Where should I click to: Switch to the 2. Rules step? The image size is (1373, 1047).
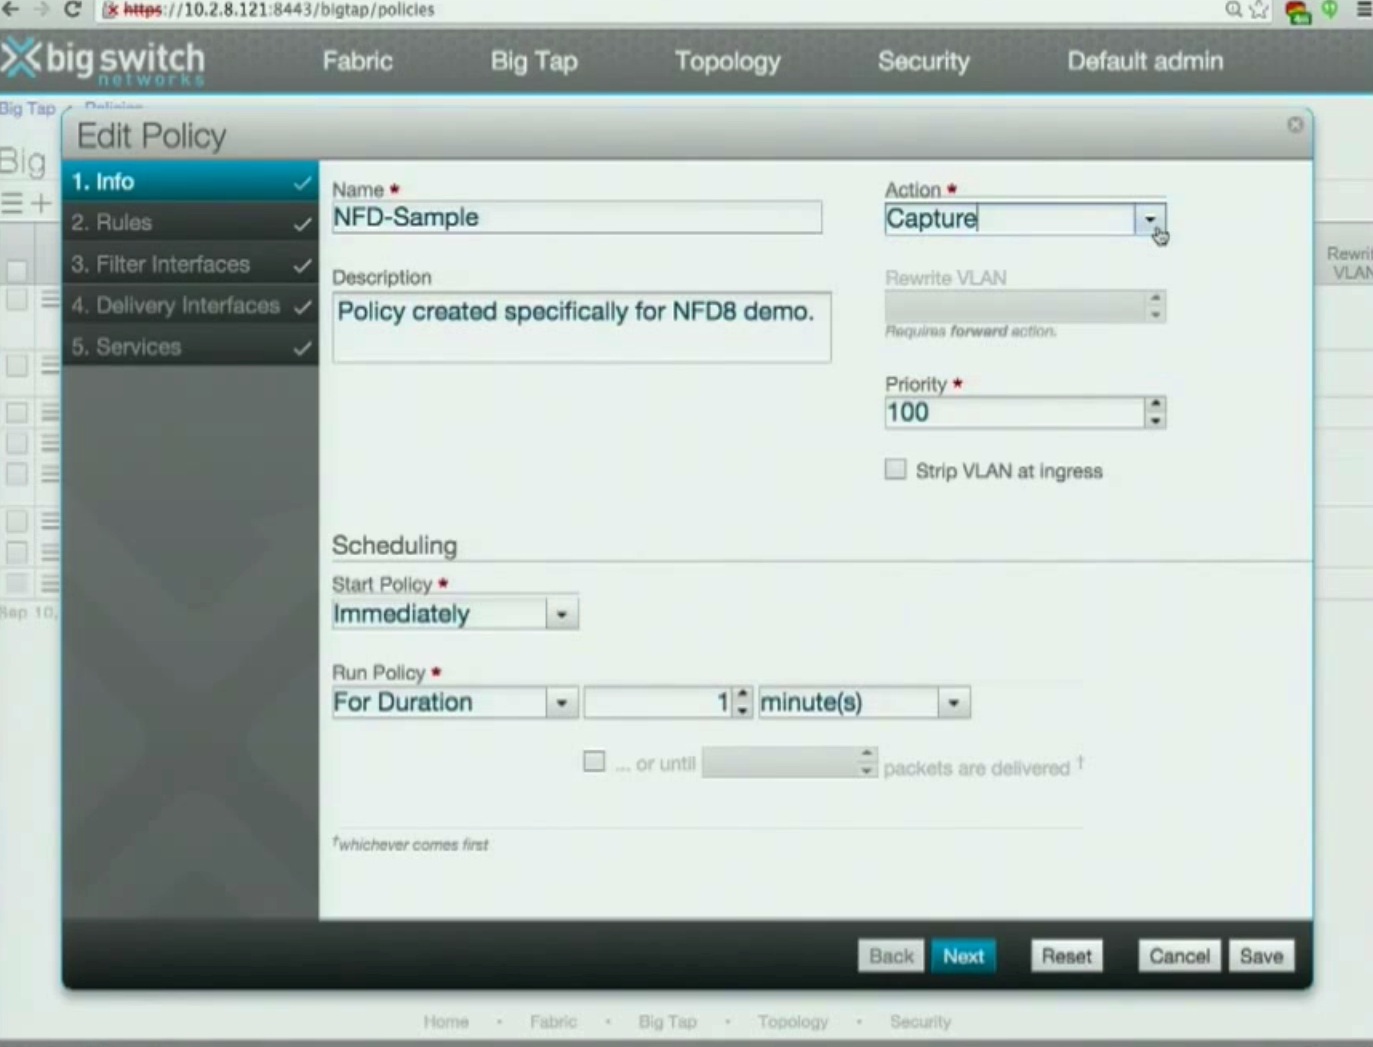coord(190,223)
